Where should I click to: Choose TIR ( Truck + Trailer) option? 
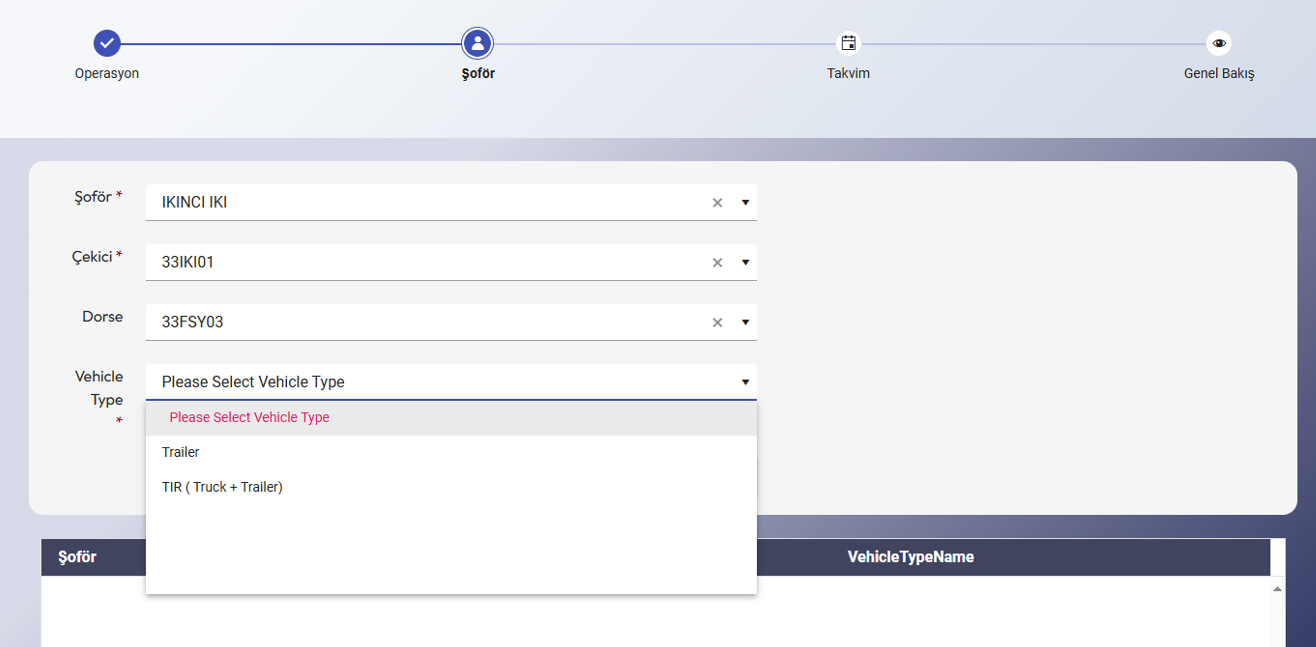(x=222, y=487)
